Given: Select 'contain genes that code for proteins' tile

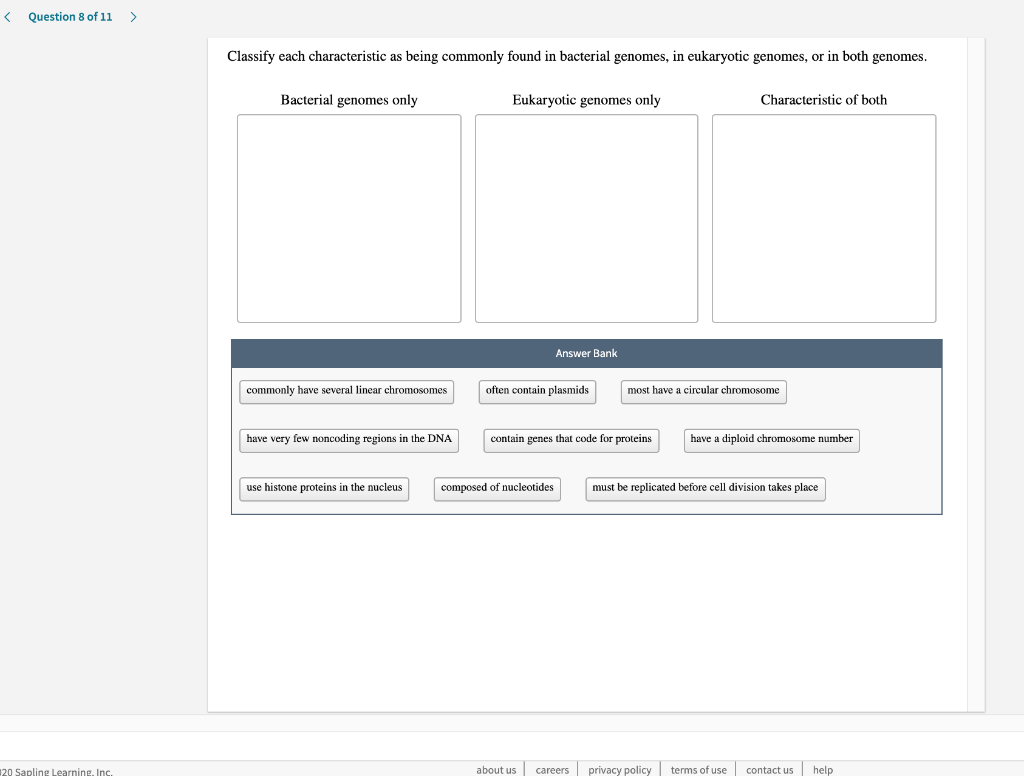Looking at the screenshot, I should point(571,440).
